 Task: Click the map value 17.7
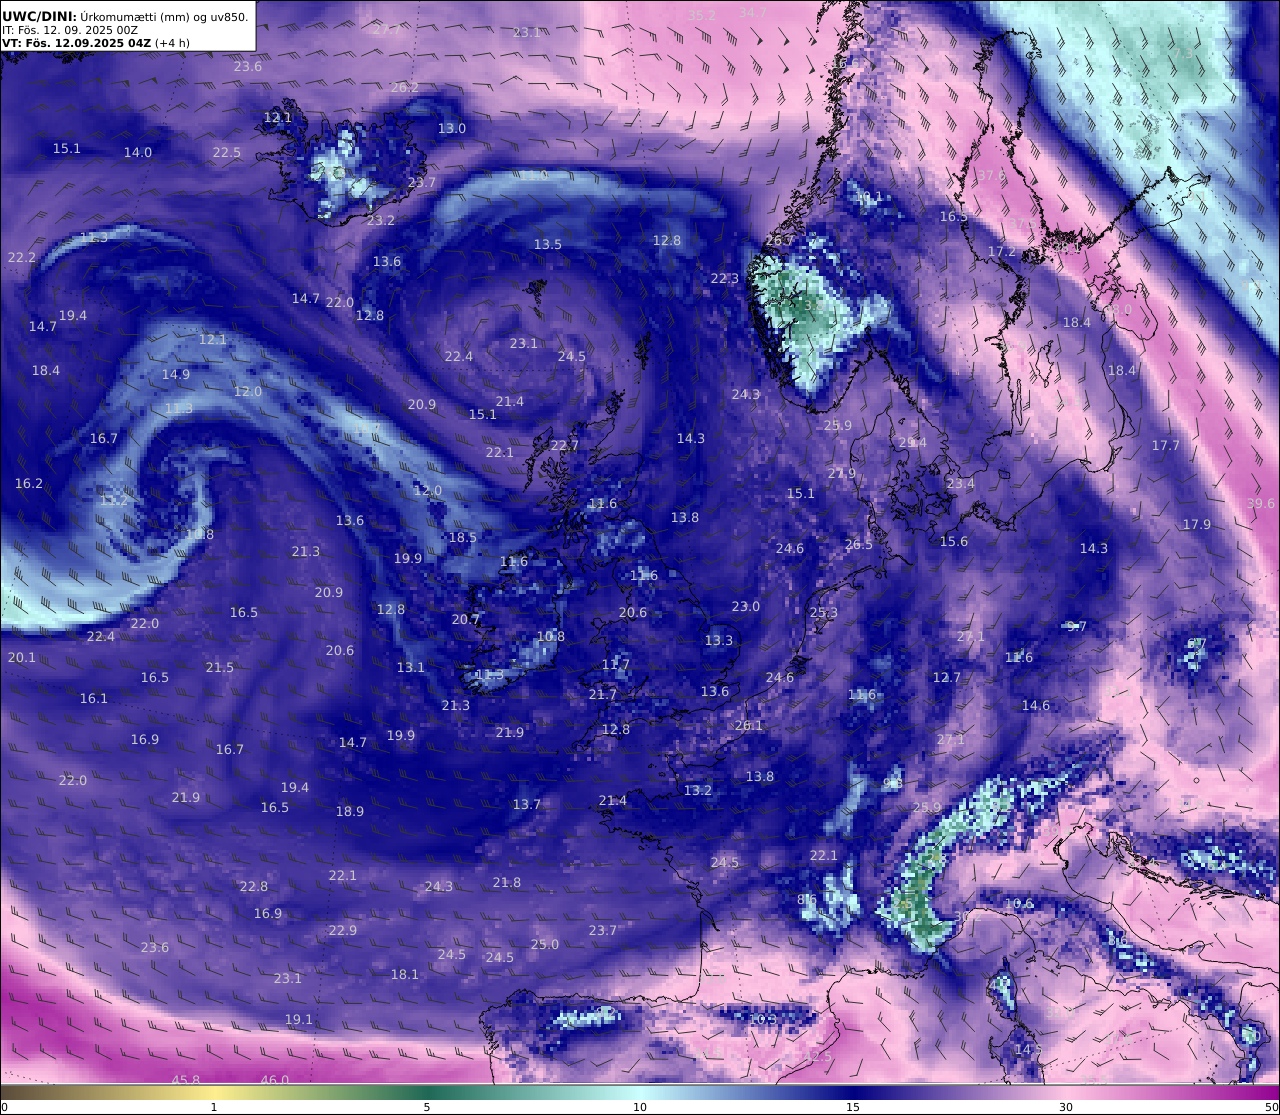[x=1166, y=446]
